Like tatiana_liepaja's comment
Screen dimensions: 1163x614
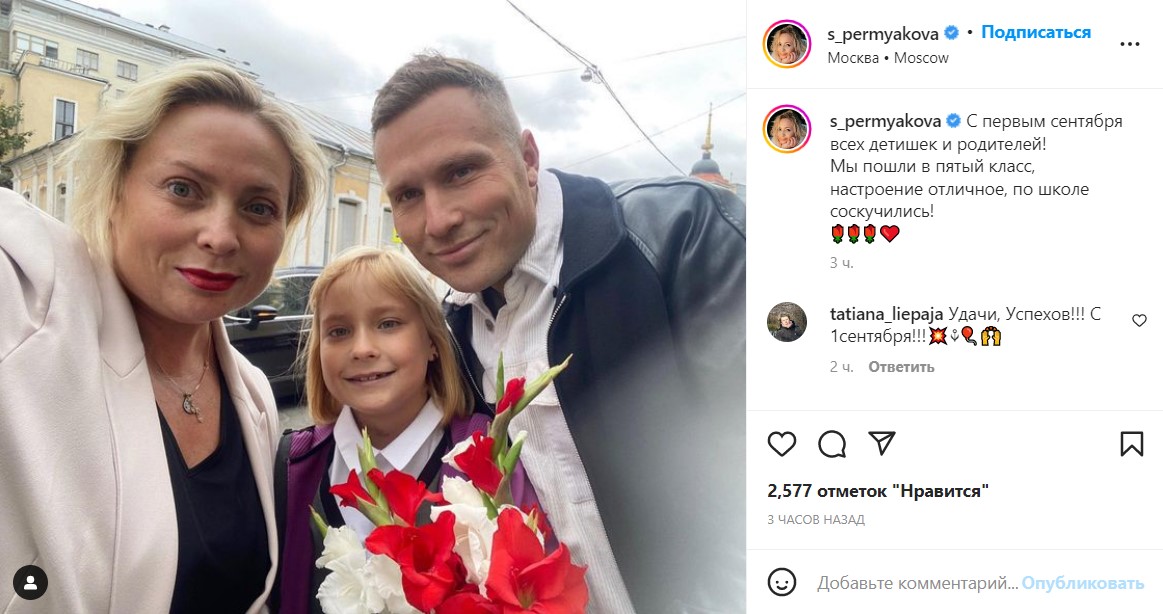1139,320
